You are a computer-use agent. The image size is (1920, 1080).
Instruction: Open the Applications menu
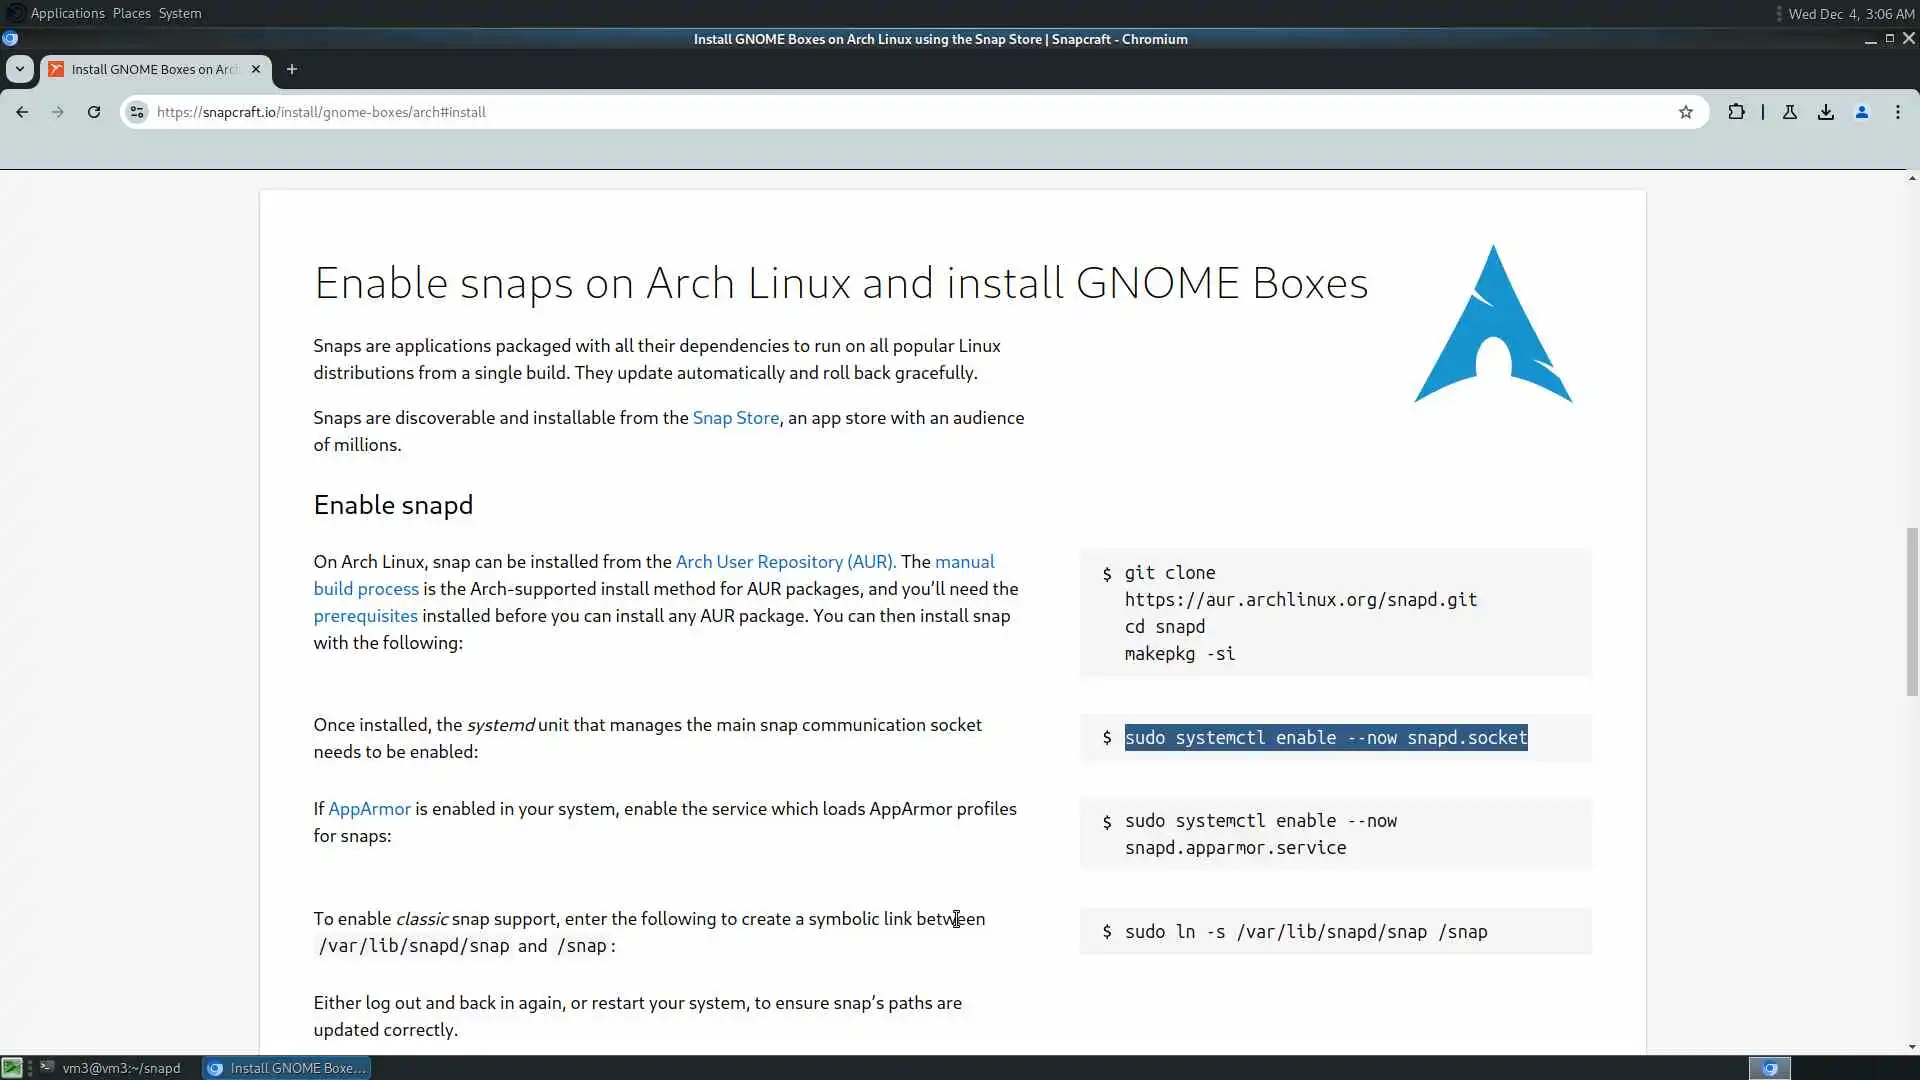pyautogui.click(x=67, y=13)
